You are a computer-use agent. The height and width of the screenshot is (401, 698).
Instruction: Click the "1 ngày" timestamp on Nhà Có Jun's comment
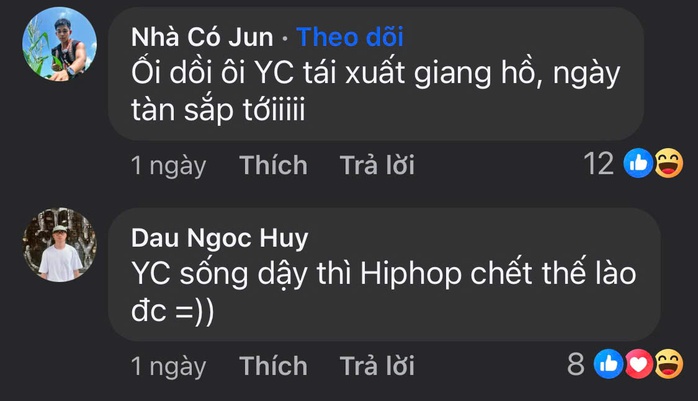(x=168, y=165)
